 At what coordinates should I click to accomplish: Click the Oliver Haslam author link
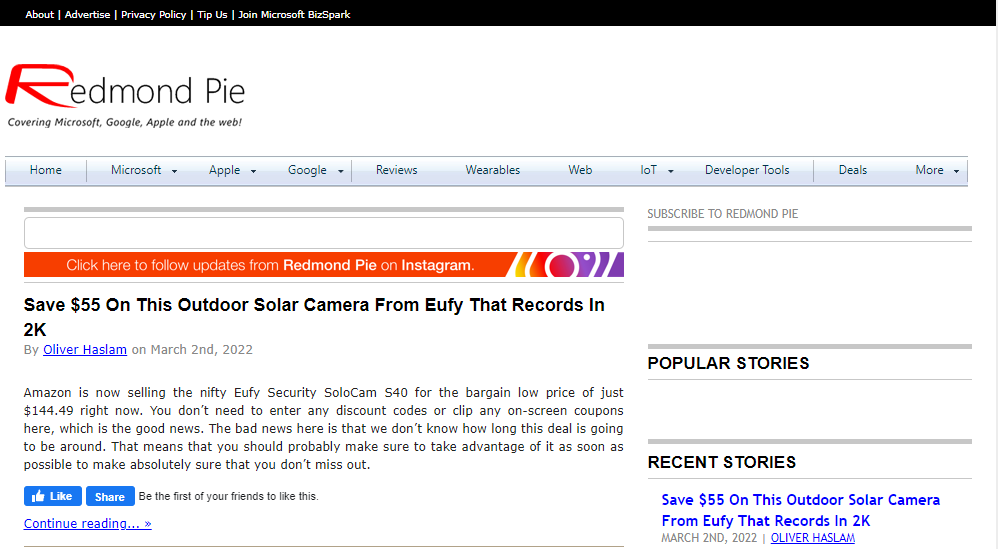click(84, 350)
